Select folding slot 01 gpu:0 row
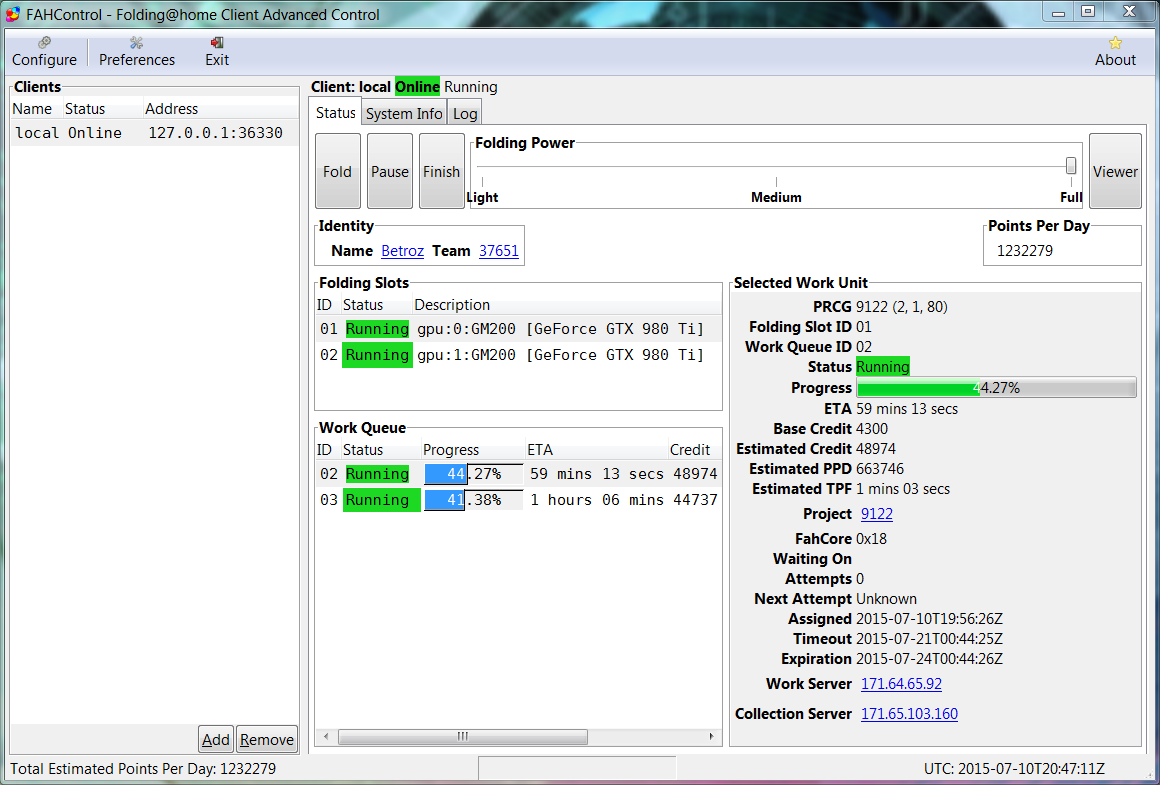 [x=519, y=329]
